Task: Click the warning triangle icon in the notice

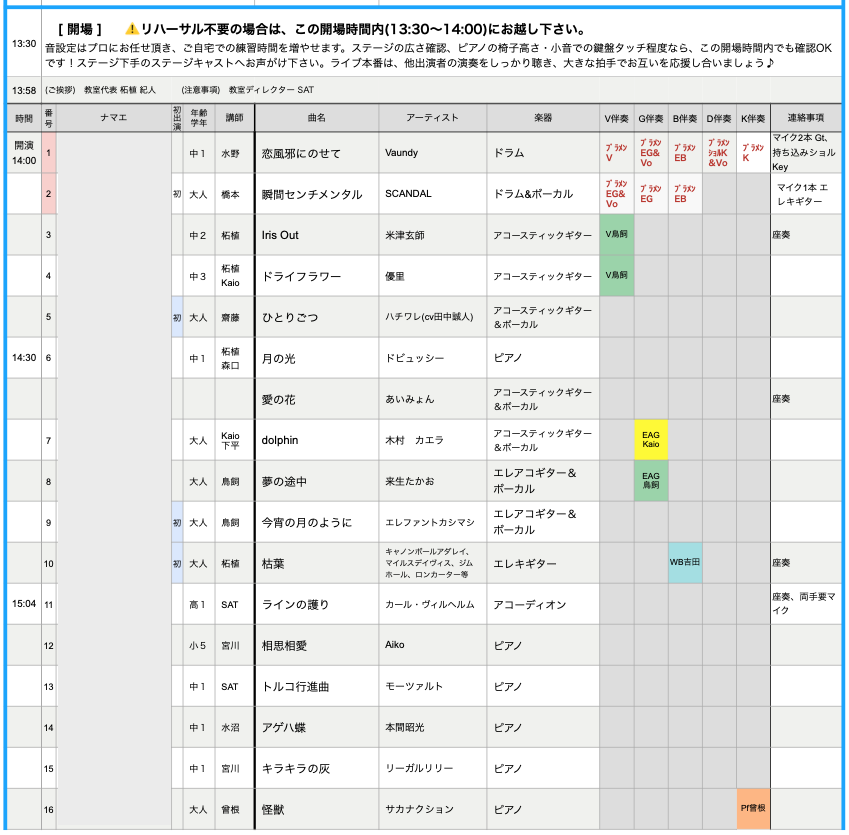Action: coord(131,29)
